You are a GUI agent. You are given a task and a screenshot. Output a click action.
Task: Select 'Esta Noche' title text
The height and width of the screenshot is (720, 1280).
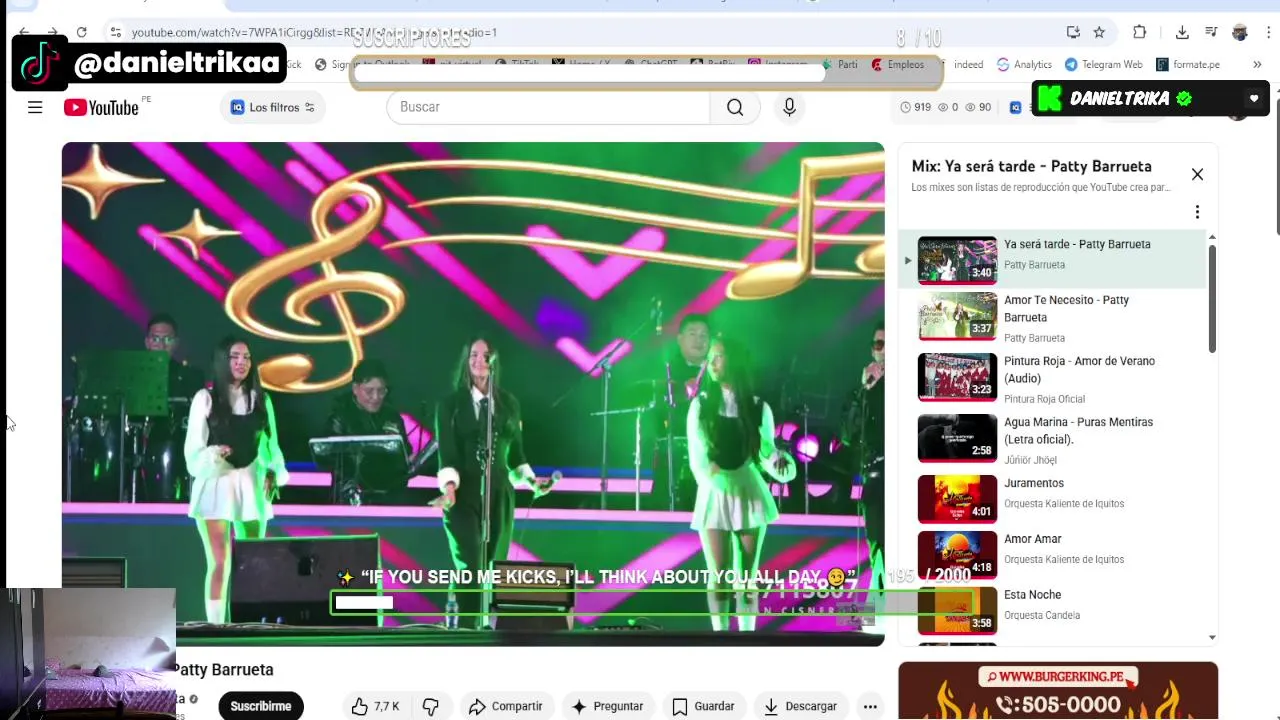[x=1032, y=595]
